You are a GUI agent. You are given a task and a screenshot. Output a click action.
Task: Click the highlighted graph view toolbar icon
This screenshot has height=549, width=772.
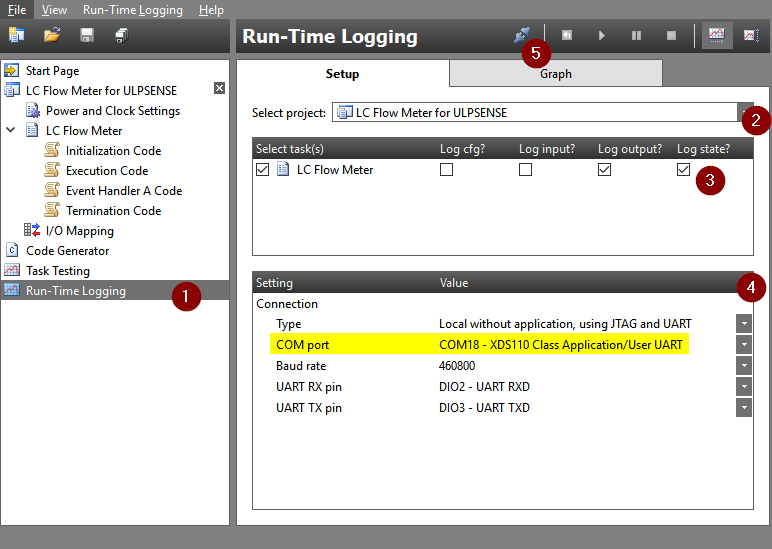click(716, 35)
